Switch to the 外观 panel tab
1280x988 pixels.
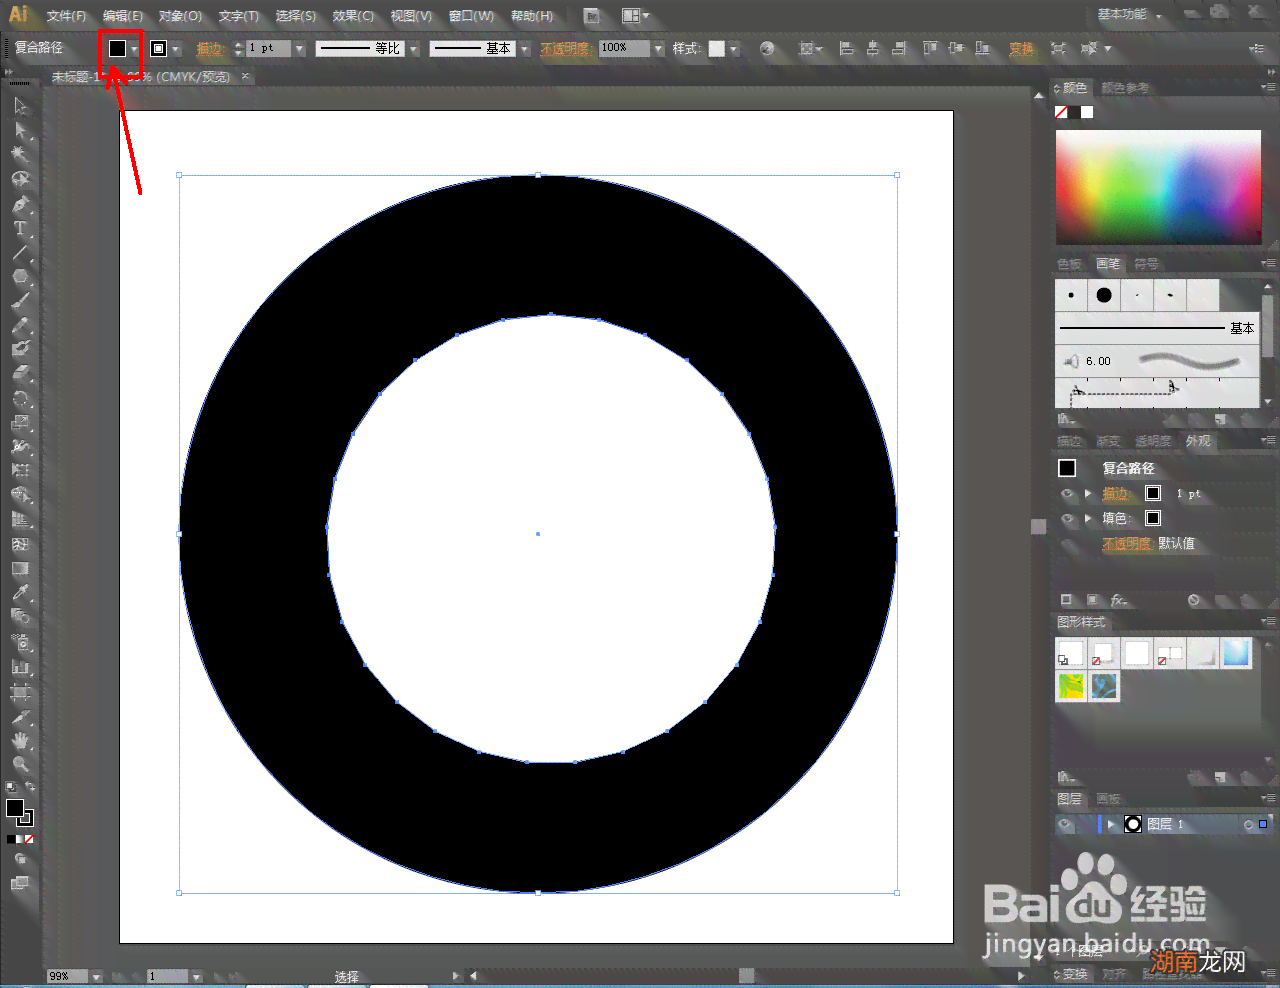click(x=1198, y=441)
